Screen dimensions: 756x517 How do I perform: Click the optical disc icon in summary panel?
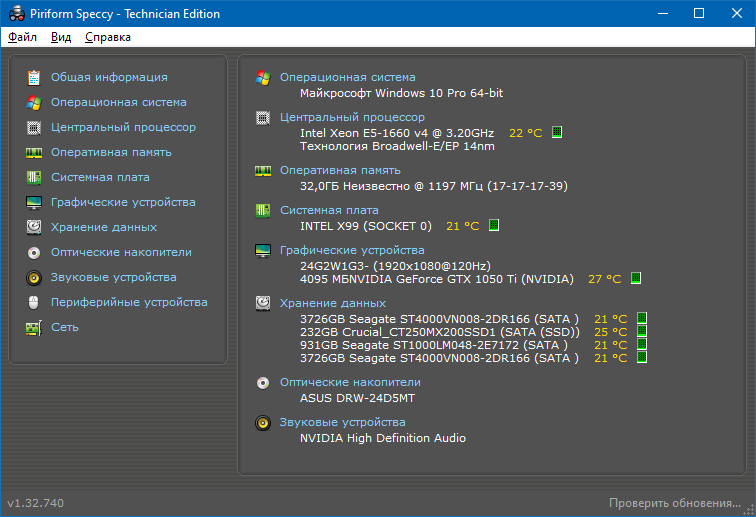[263, 382]
